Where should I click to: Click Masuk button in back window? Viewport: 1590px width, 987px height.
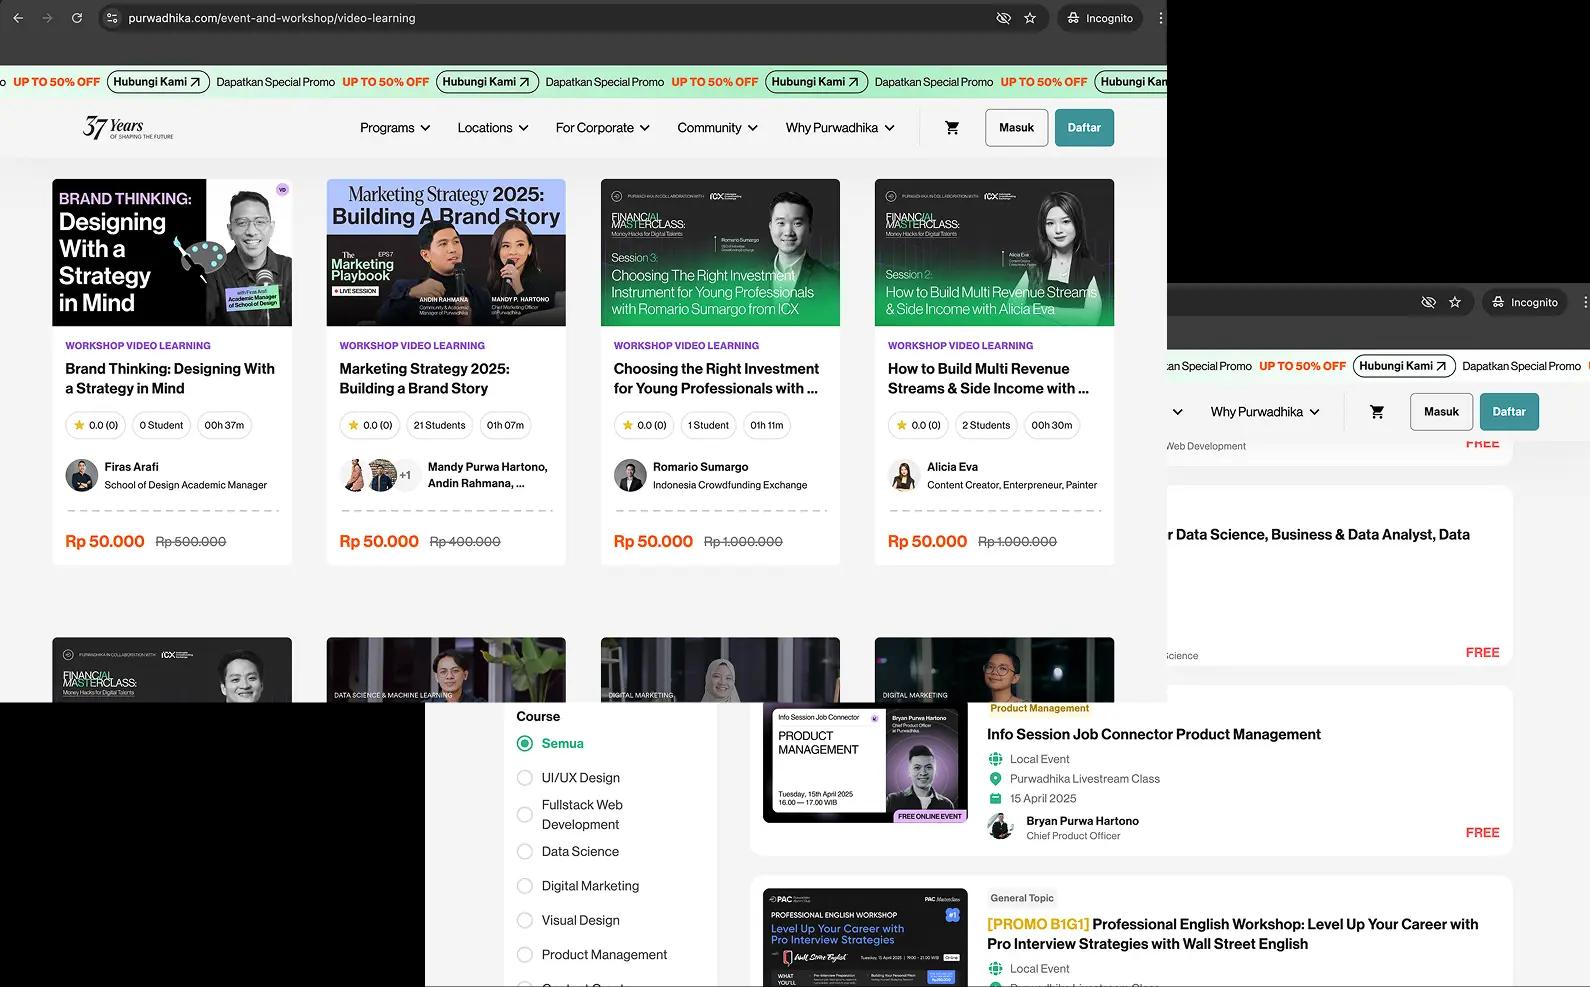click(1441, 412)
